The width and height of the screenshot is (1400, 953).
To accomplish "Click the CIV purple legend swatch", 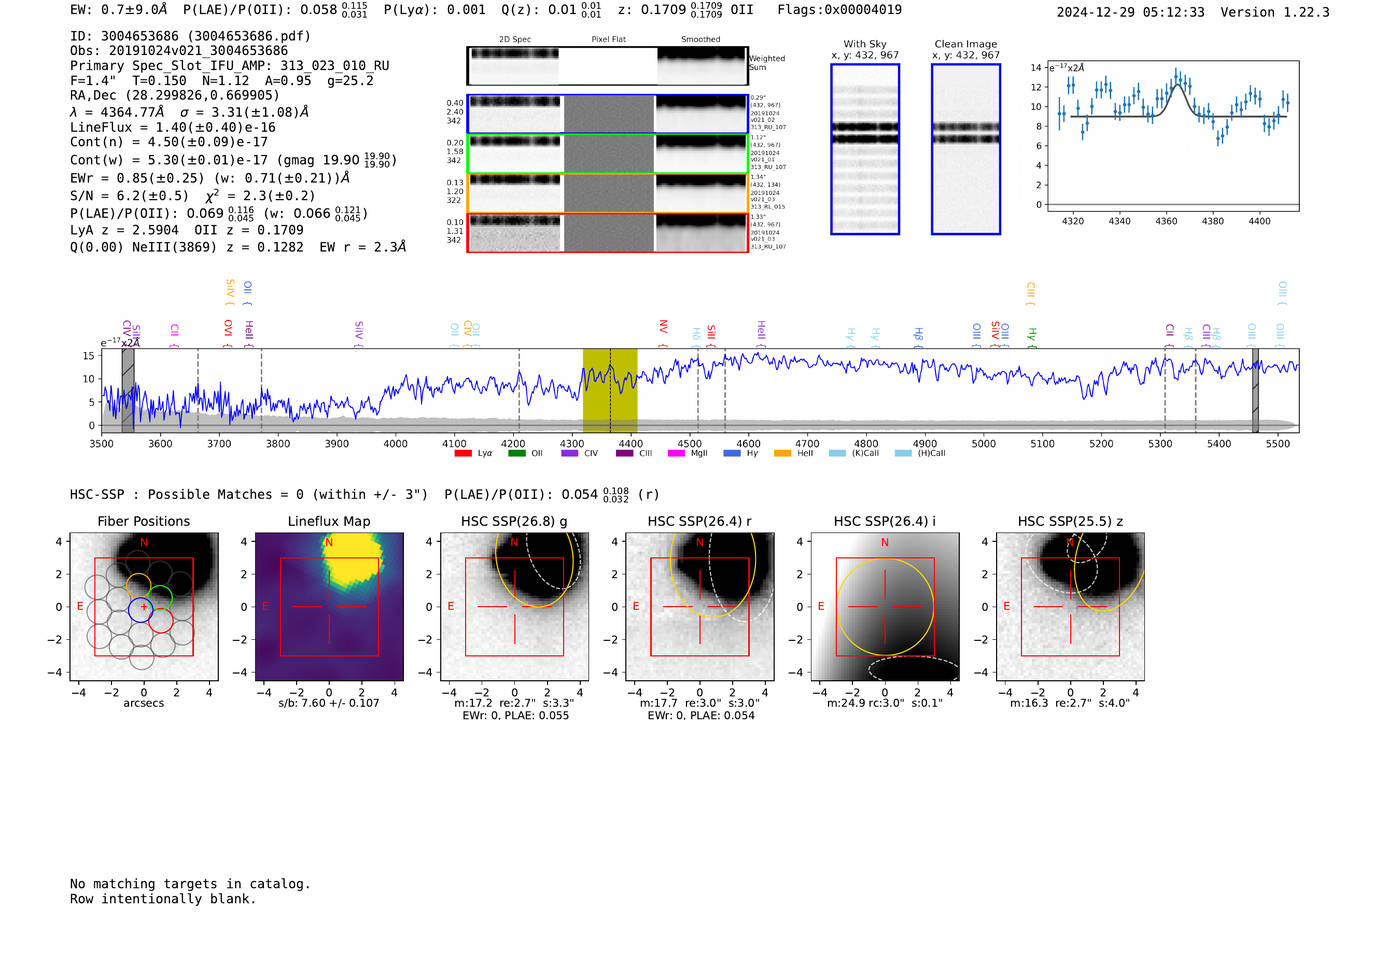I will click(x=570, y=453).
